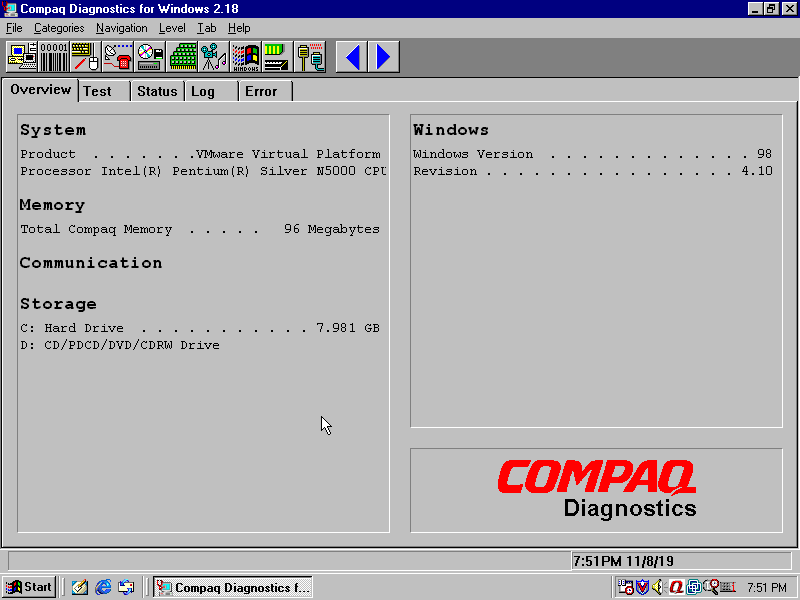Open the Communication satellite and phone icon
The image size is (800, 600).
pyautogui.click(x=118, y=57)
